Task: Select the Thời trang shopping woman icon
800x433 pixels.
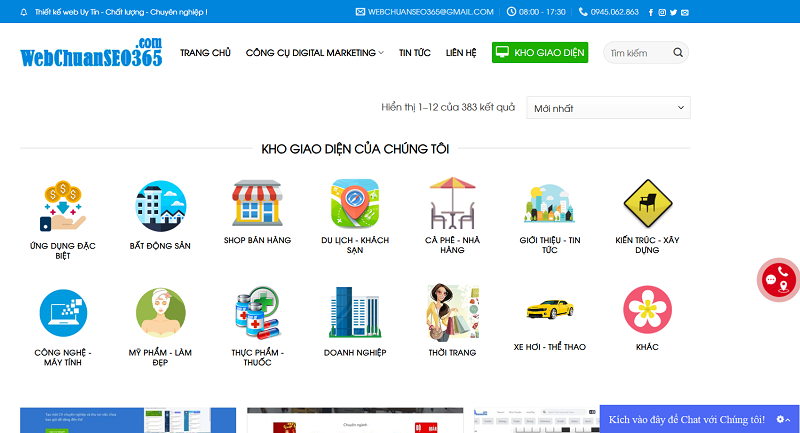Action: point(452,312)
